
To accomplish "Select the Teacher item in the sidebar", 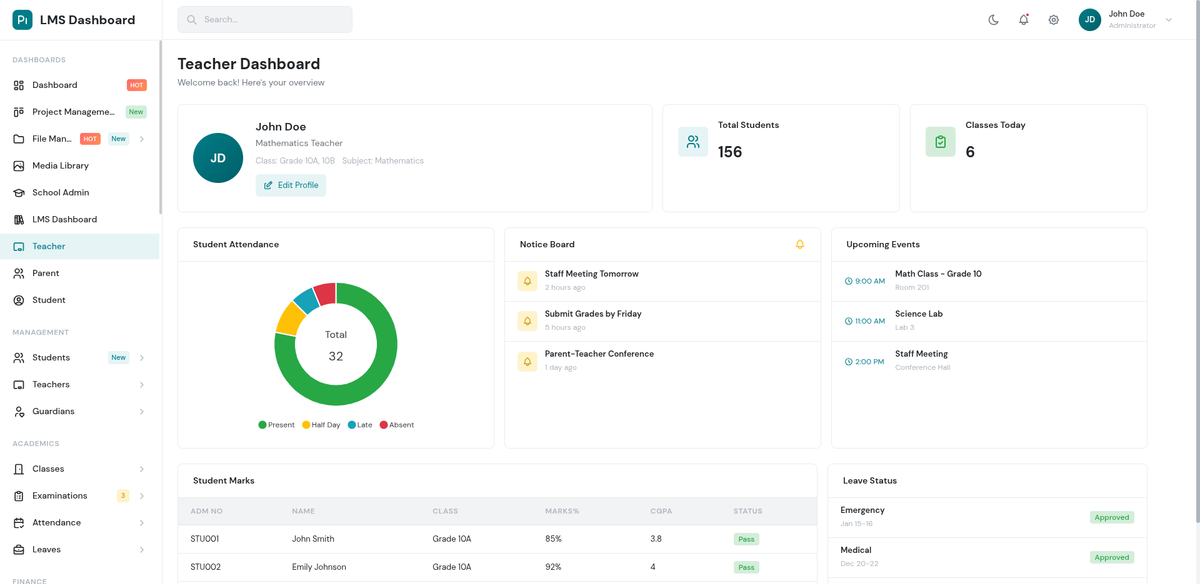I will (47, 245).
